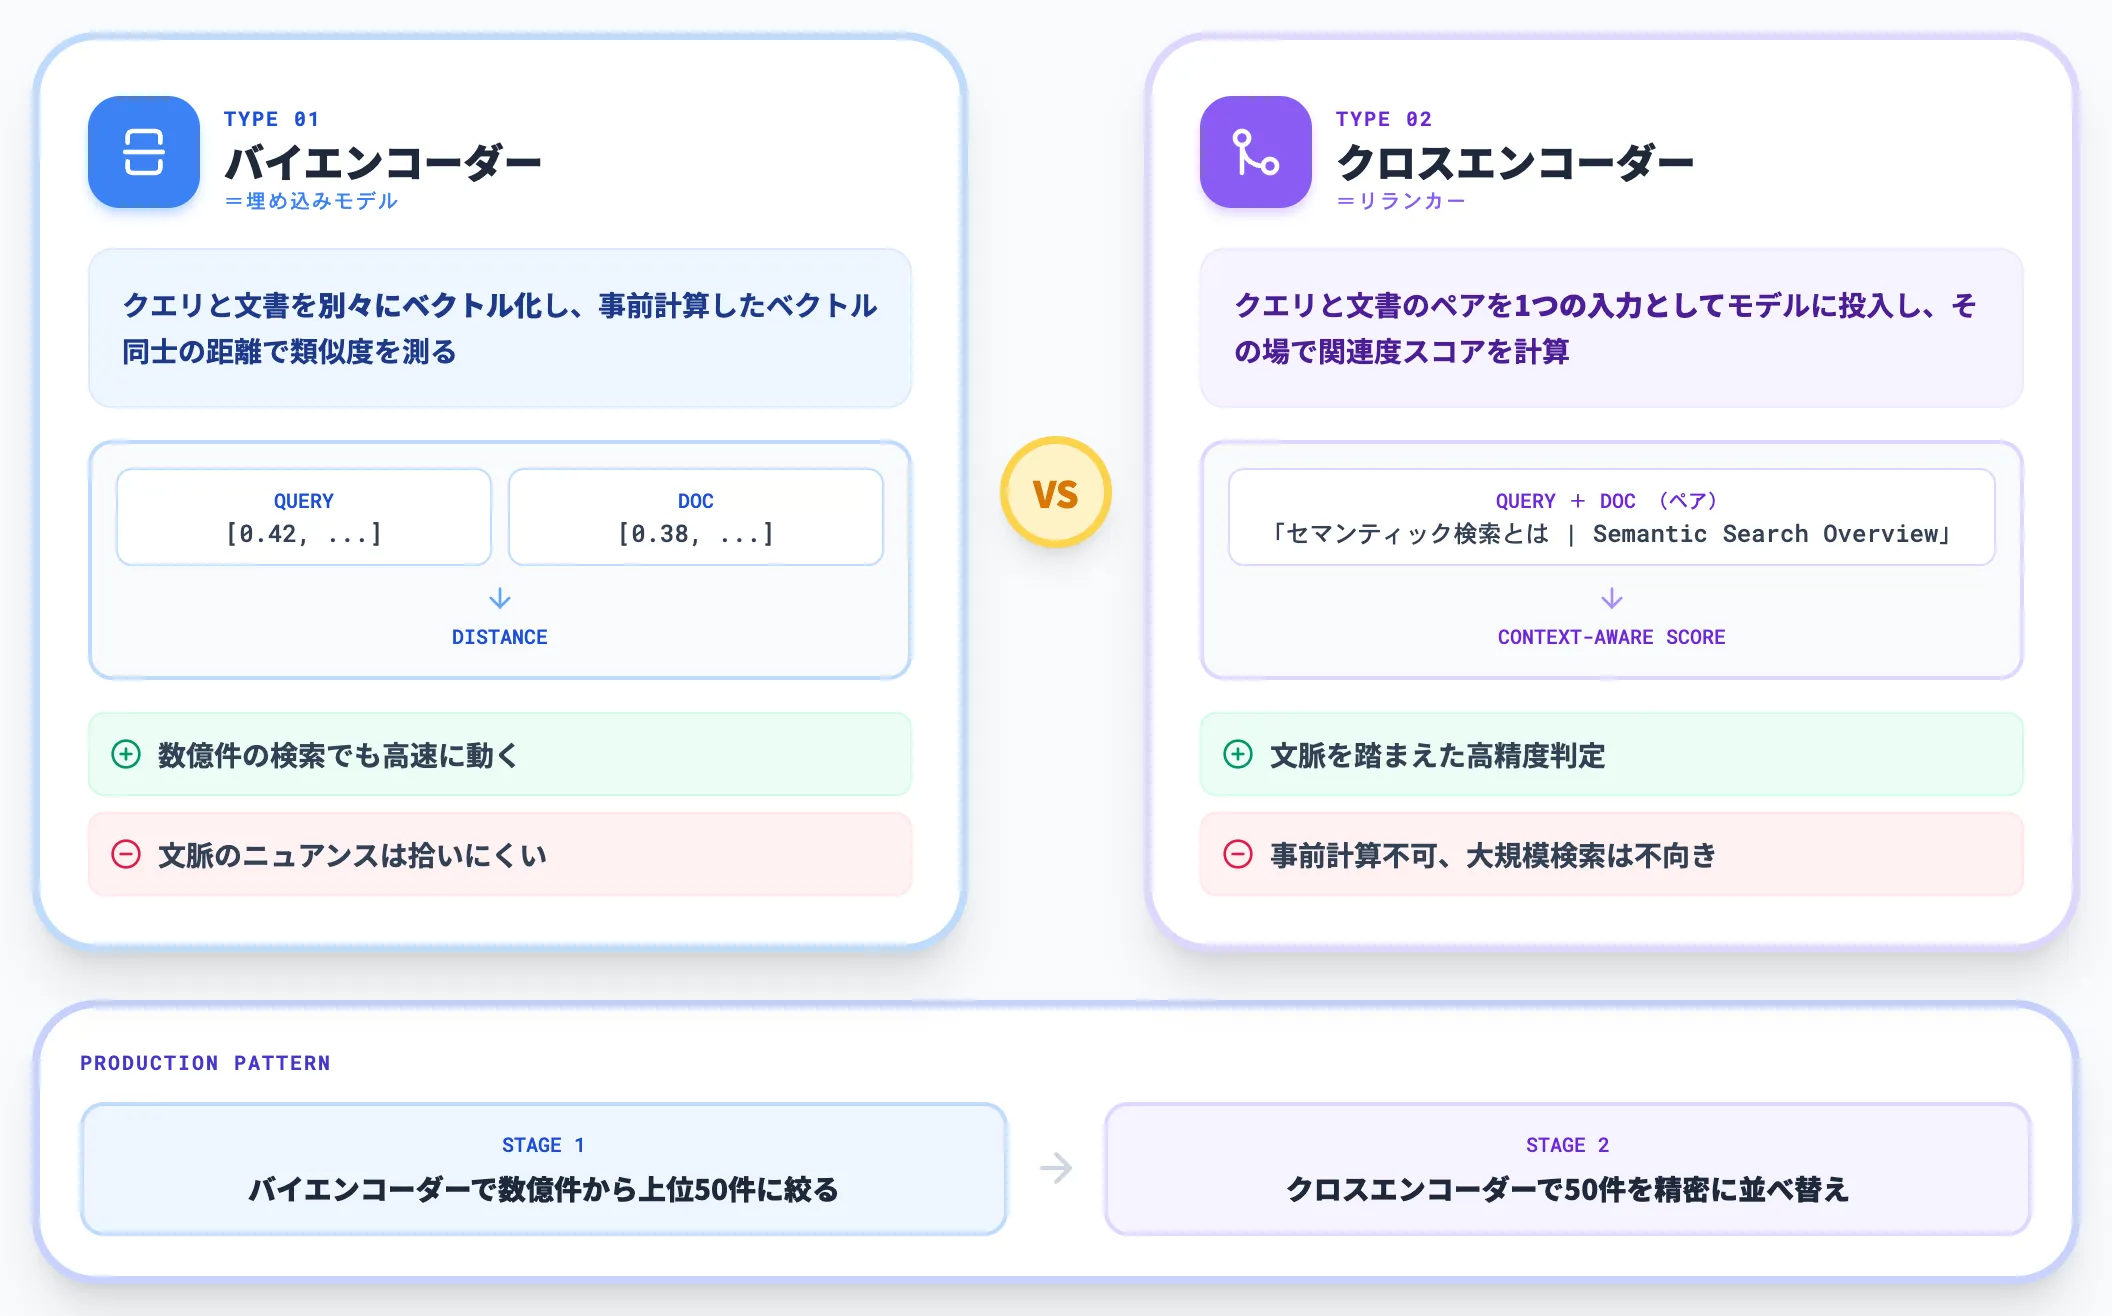Open the STAGE 2 cross-encoder card
The image size is (2112, 1316).
pyautogui.click(x=1568, y=1169)
